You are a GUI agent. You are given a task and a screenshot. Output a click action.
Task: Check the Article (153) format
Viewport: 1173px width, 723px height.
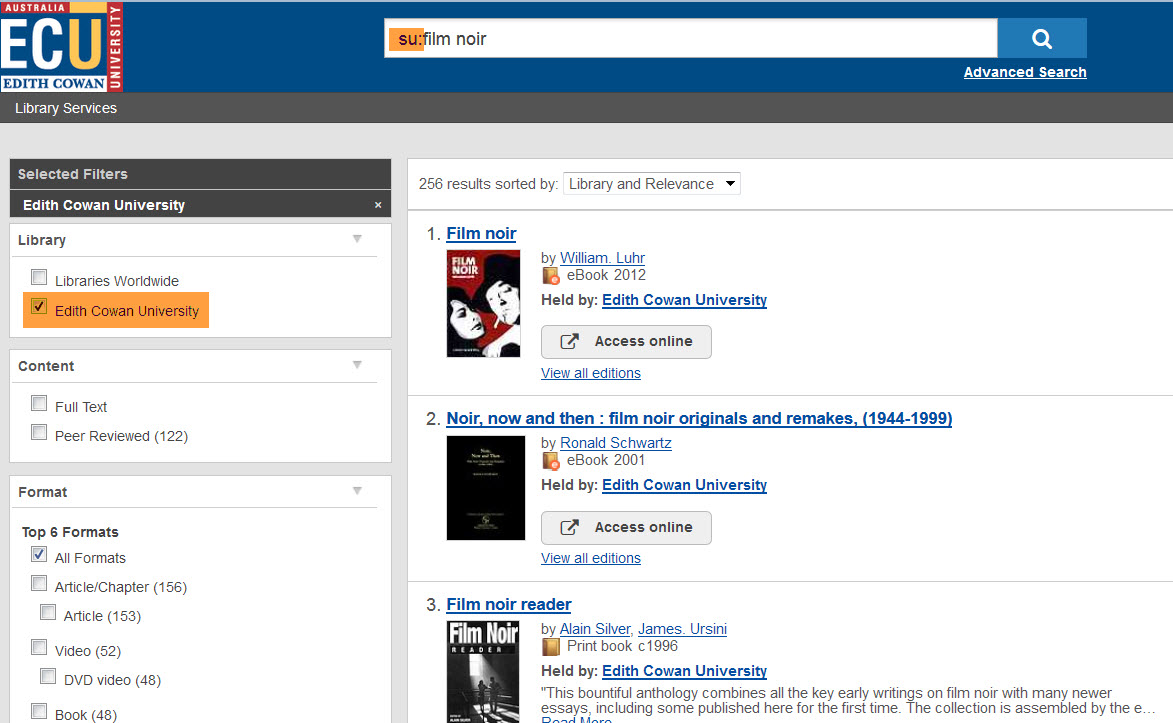point(48,613)
